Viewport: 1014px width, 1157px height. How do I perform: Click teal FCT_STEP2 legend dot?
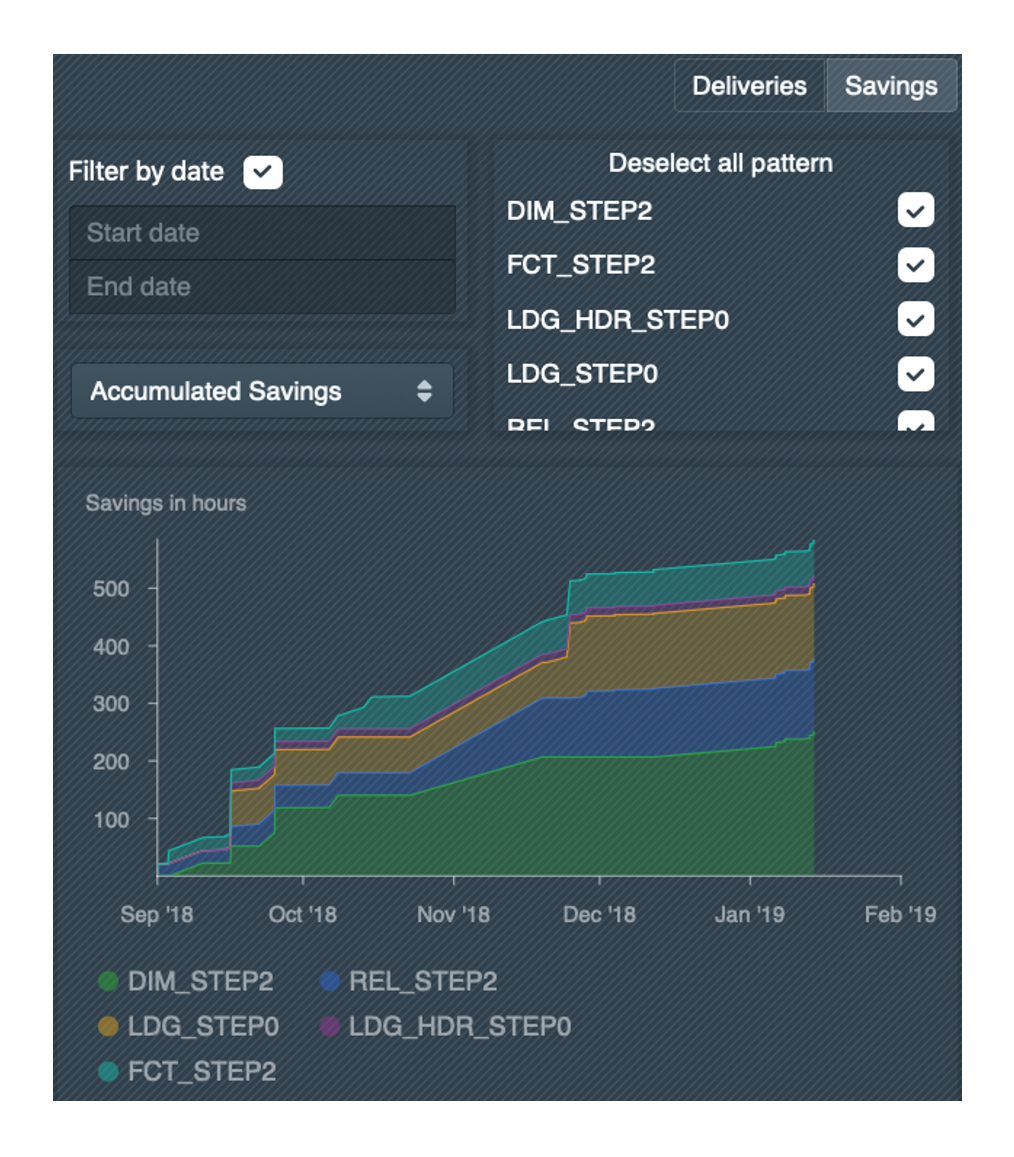pyautogui.click(x=109, y=1073)
